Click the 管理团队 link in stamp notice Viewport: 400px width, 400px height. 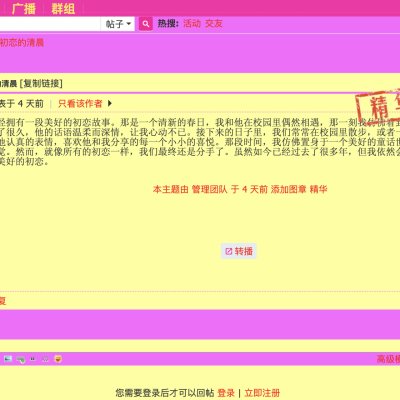point(209,189)
